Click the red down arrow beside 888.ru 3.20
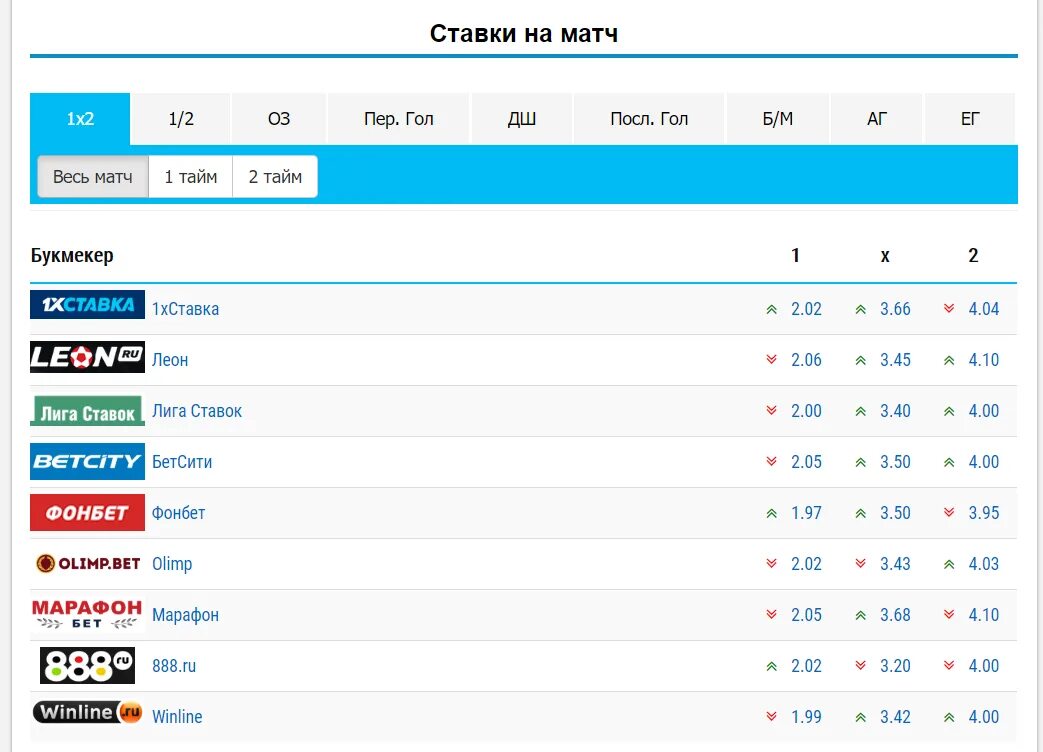The height and width of the screenshot is (752, 1043). pos(861,666)
